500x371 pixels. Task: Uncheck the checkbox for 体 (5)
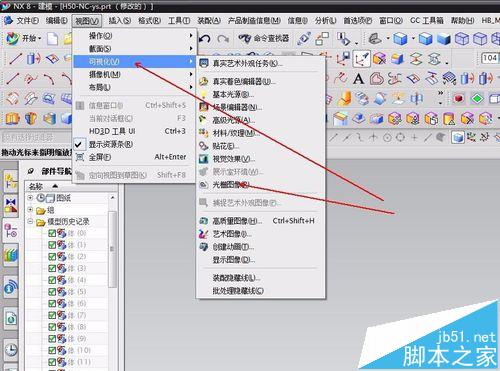[x=52, y=292]
